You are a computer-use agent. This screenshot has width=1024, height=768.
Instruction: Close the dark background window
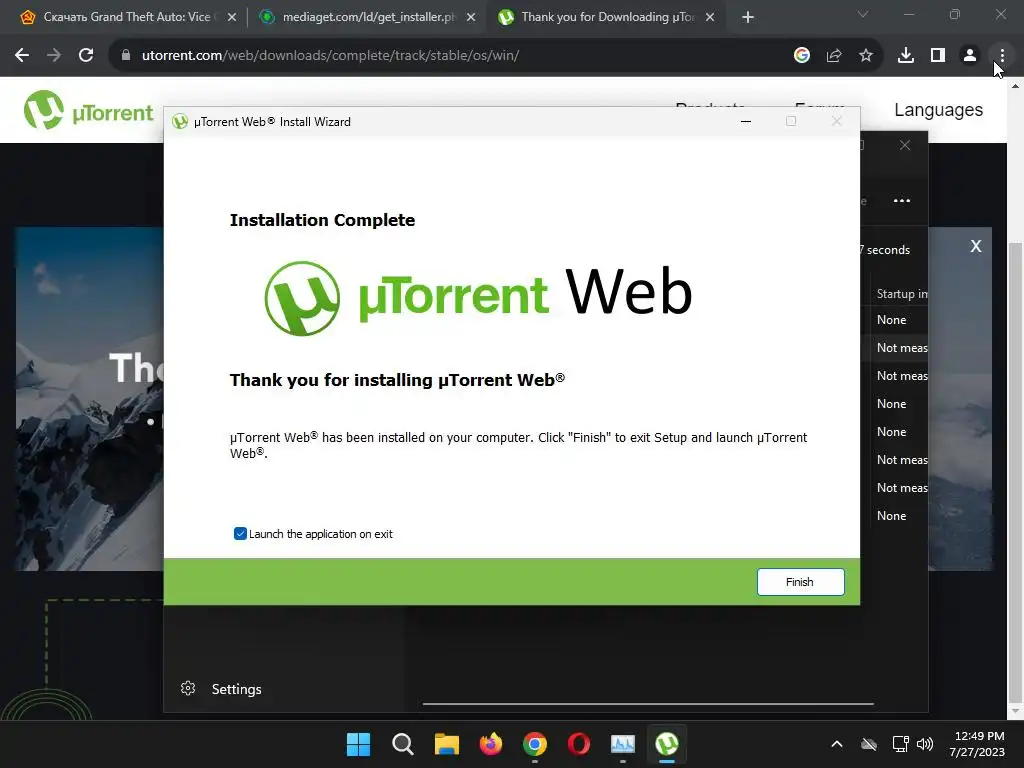(904, 145)
